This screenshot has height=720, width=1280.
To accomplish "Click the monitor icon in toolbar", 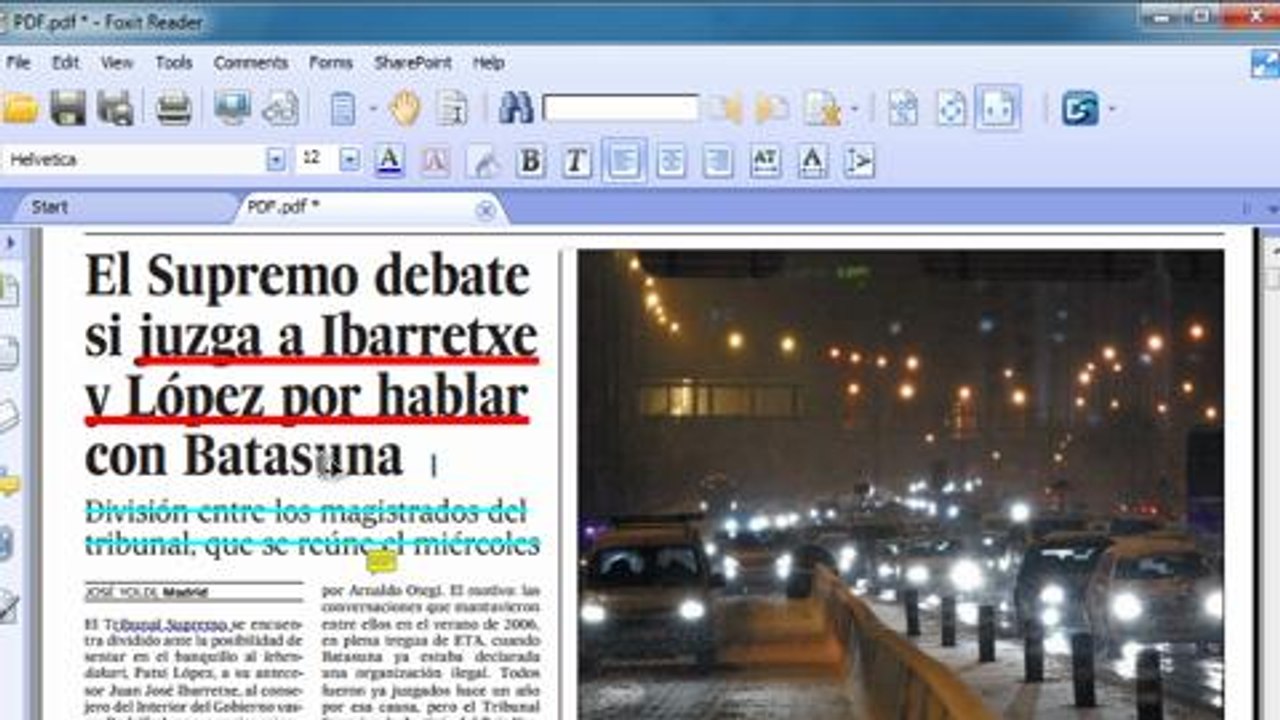I will click(x=232, y=108).
